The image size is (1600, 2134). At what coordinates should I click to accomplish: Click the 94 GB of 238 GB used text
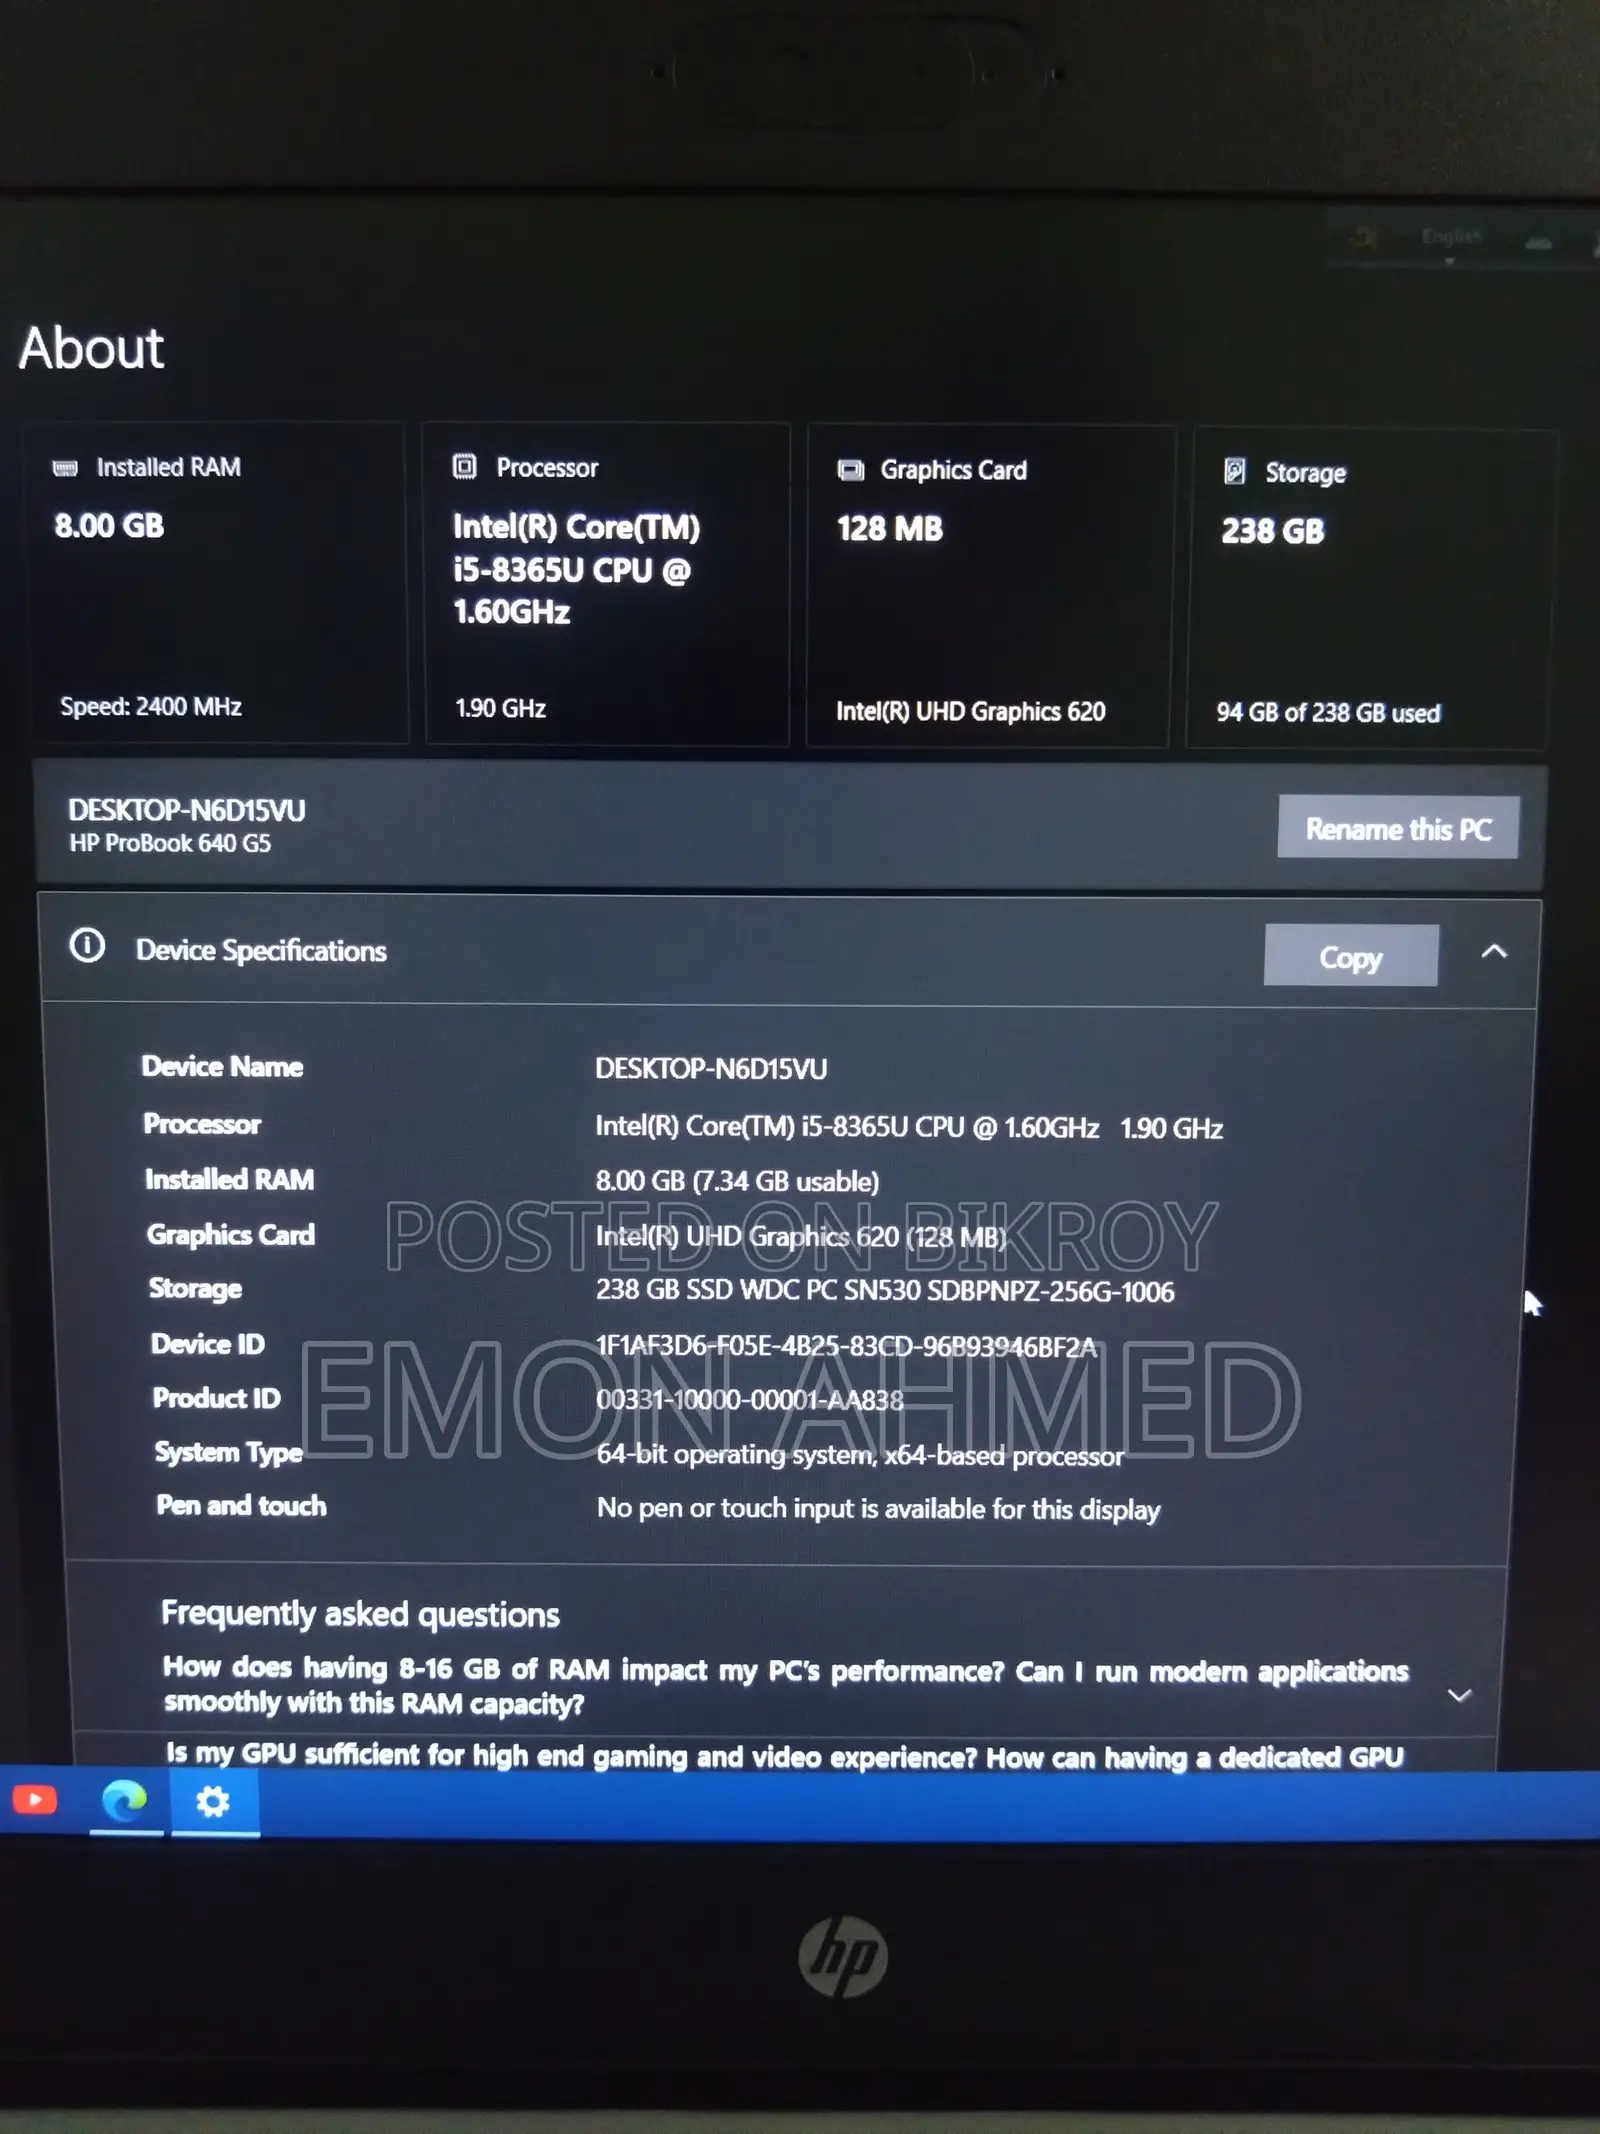pos(1328,713)
